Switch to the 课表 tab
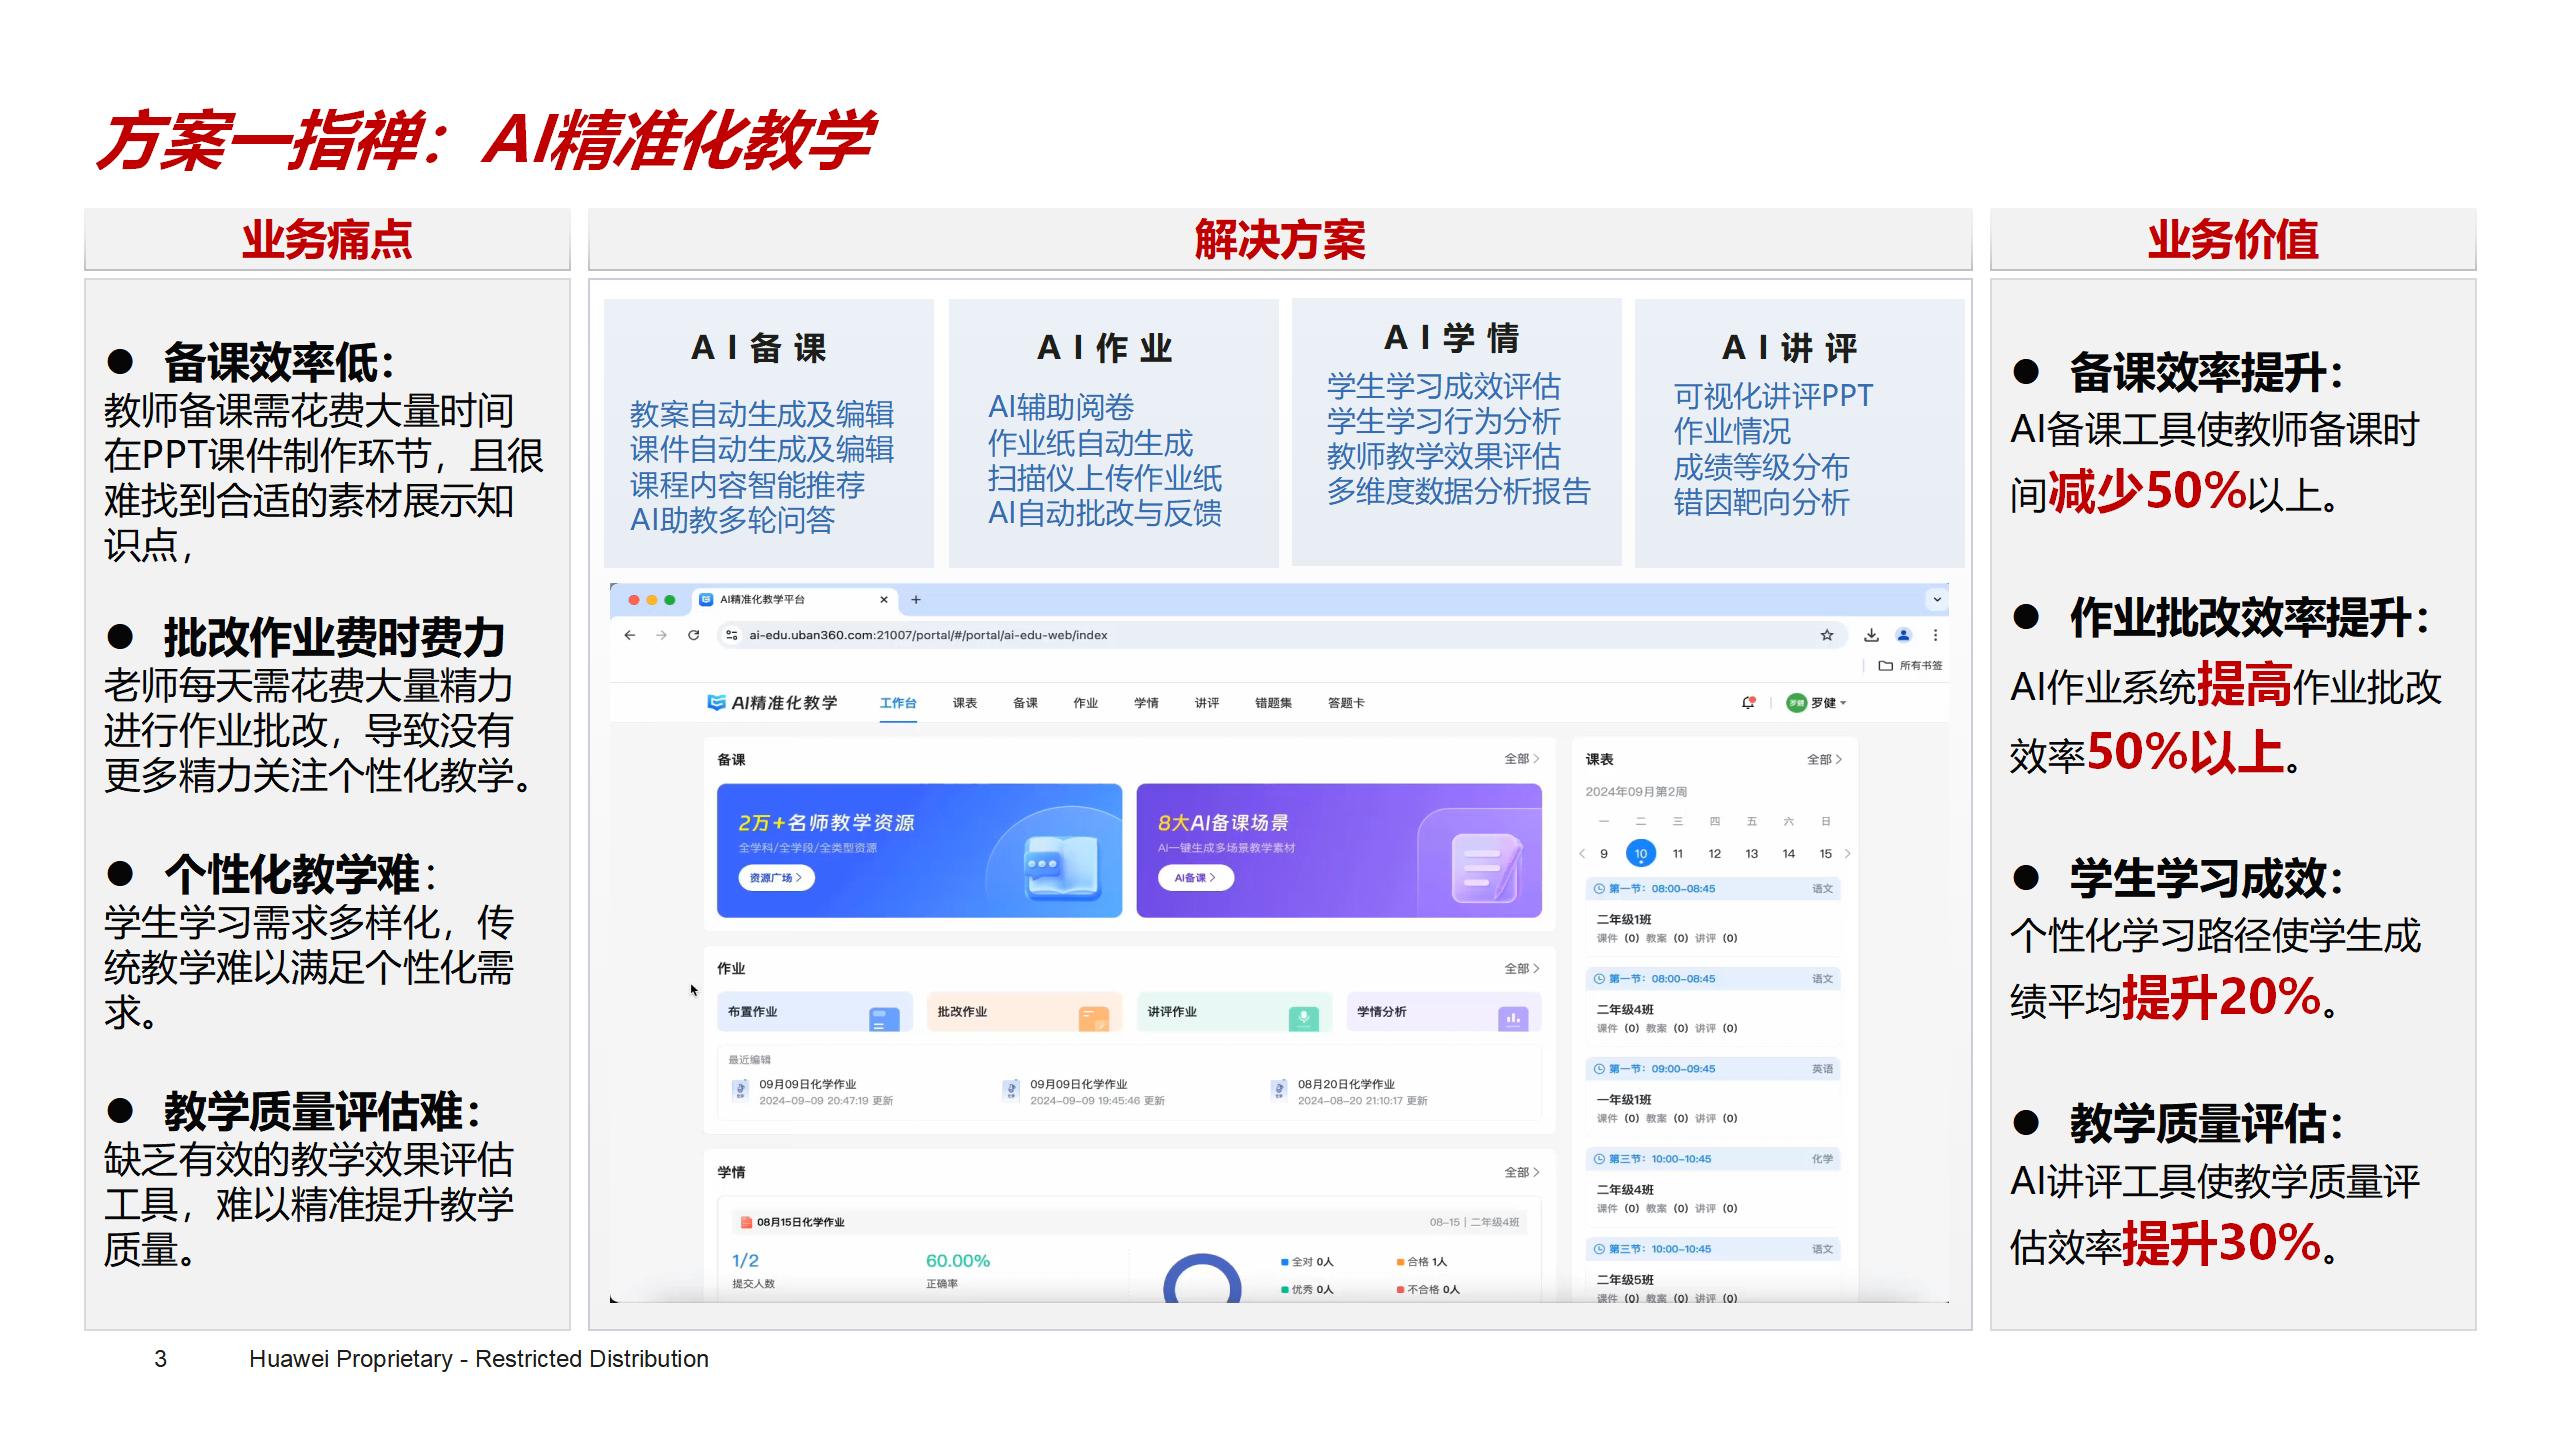The width and height of the screenshot is (2560, 1440). 964,703
